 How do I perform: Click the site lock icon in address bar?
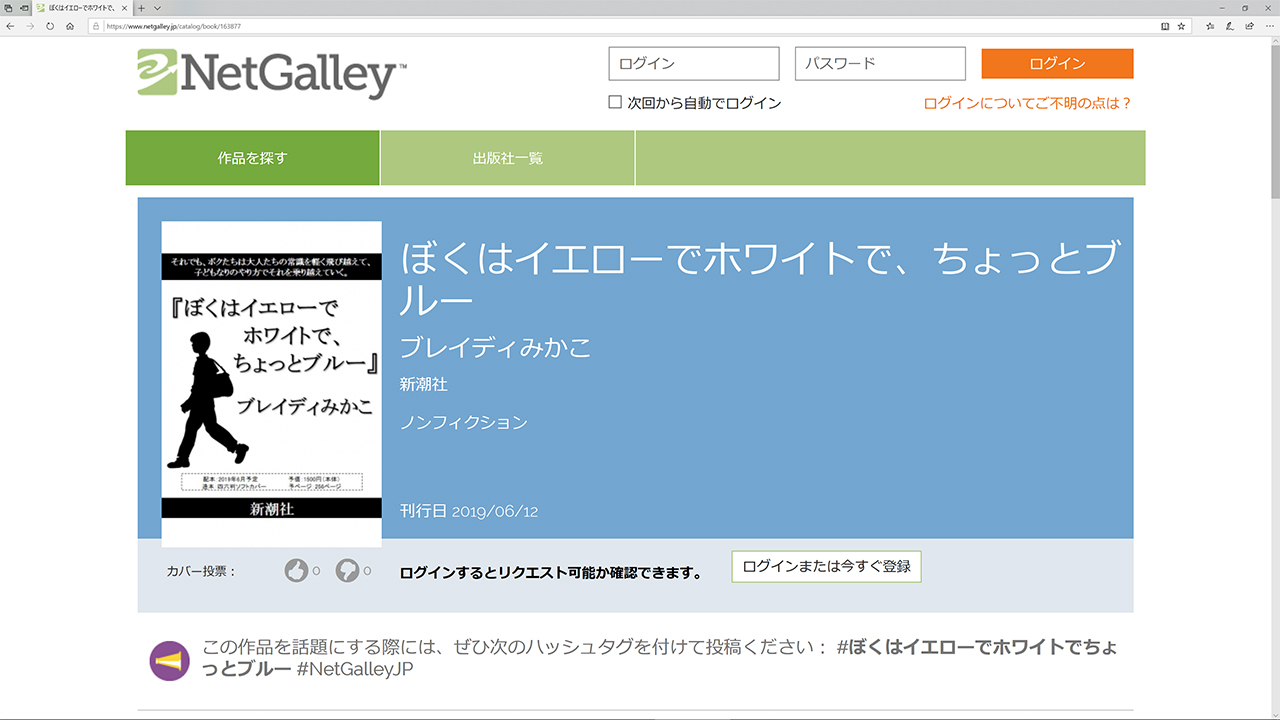(x=96, y=26)
